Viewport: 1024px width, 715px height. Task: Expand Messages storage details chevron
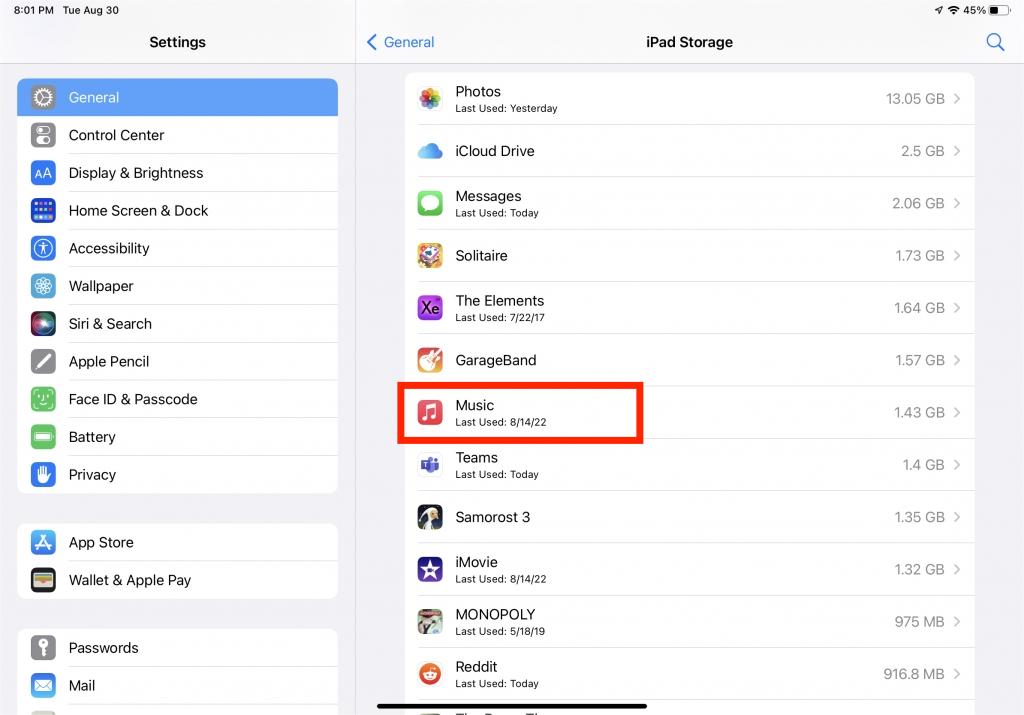click(x=957, y=203)
